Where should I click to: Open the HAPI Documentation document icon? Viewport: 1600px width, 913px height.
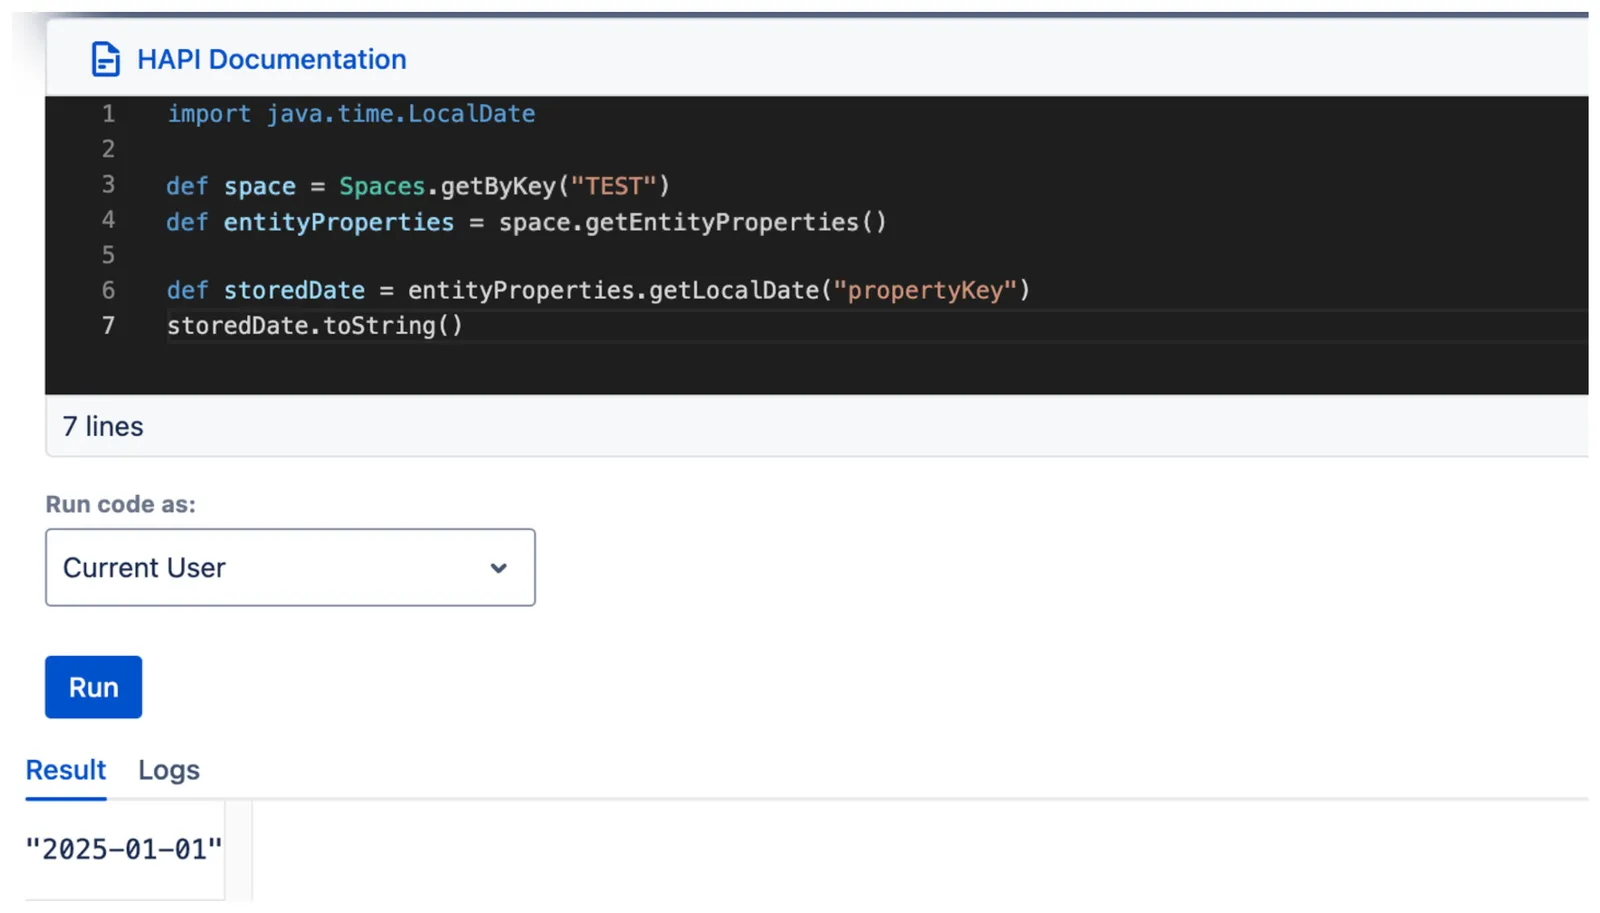(x=105, y=59)
